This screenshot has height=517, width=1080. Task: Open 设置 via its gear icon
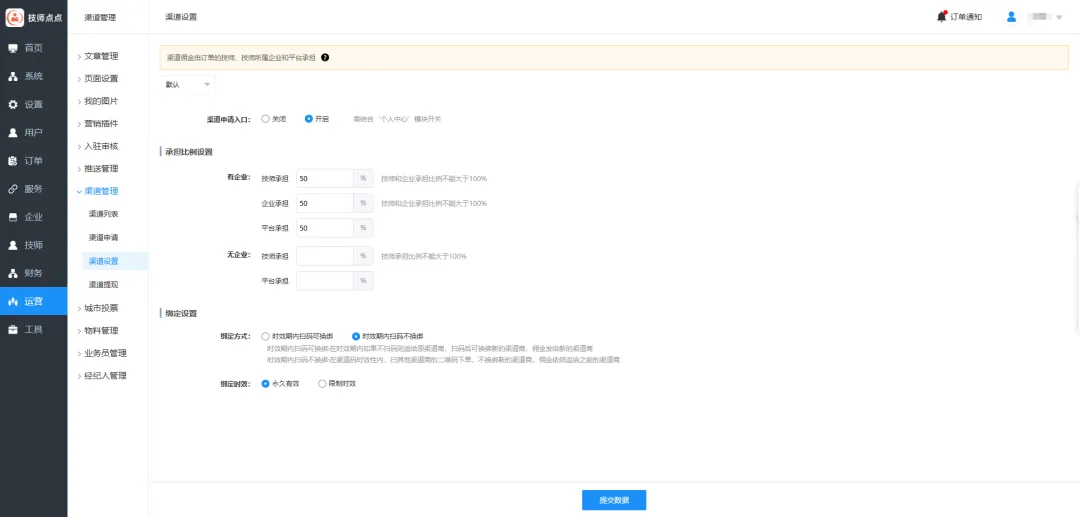[x=13, y=104]
